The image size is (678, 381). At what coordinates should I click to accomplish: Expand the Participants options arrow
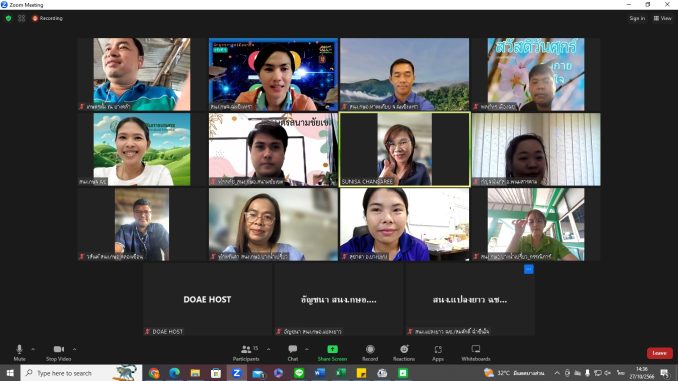point(269,349)
